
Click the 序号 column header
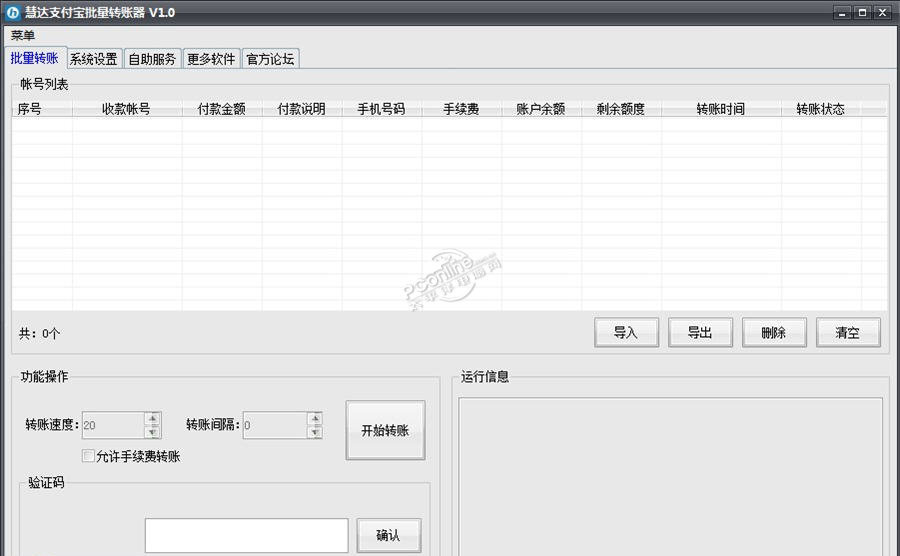pos(42,108)
